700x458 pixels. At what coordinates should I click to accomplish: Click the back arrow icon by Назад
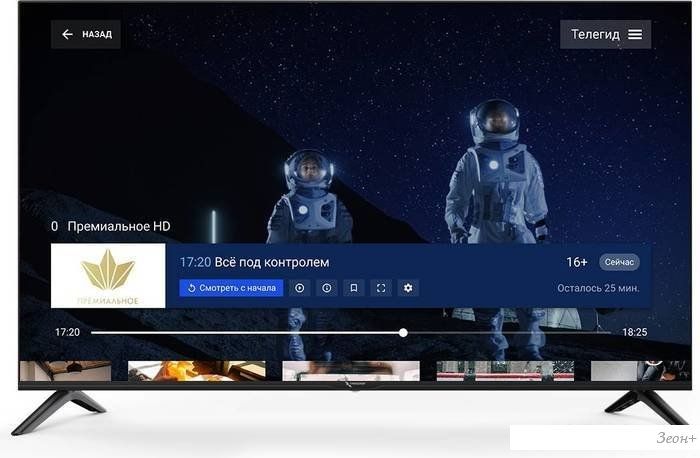click(x=68, y=34)
